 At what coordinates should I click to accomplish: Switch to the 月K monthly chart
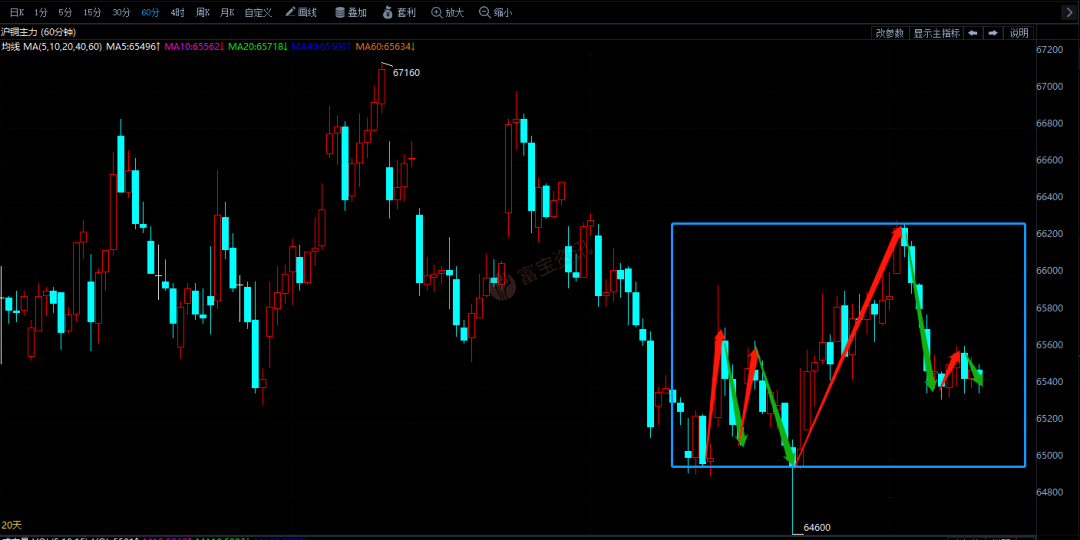[x=227, y=12]
